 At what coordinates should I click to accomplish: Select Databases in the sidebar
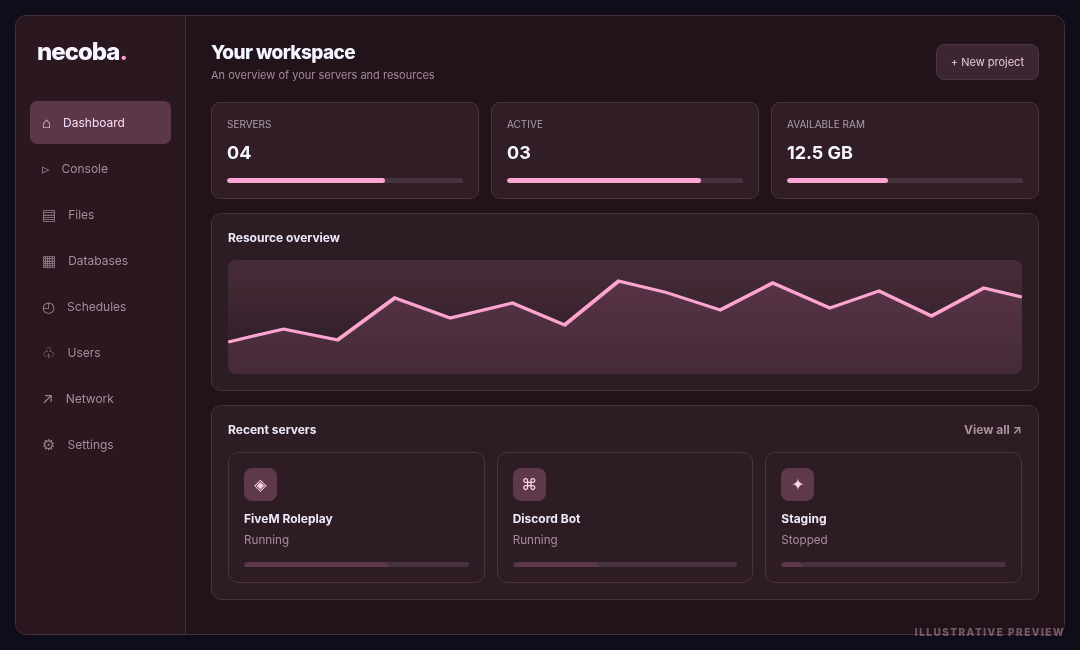pos(101,261)
